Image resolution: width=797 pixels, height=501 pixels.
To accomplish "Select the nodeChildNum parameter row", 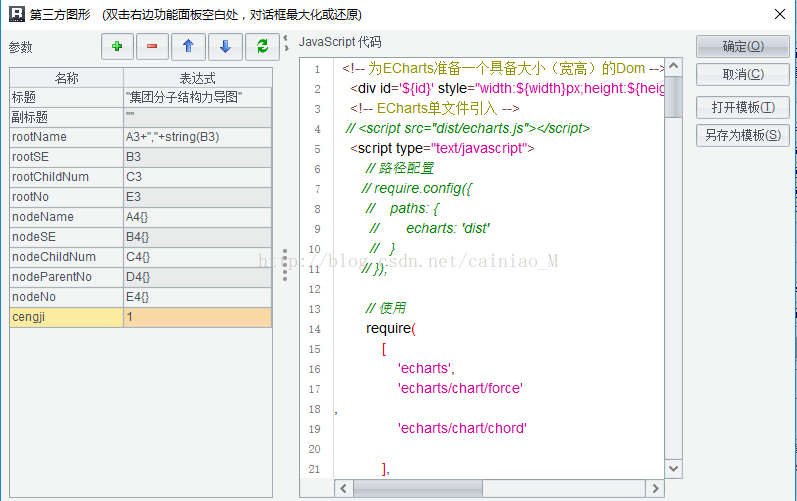I will tap(67, 257).
